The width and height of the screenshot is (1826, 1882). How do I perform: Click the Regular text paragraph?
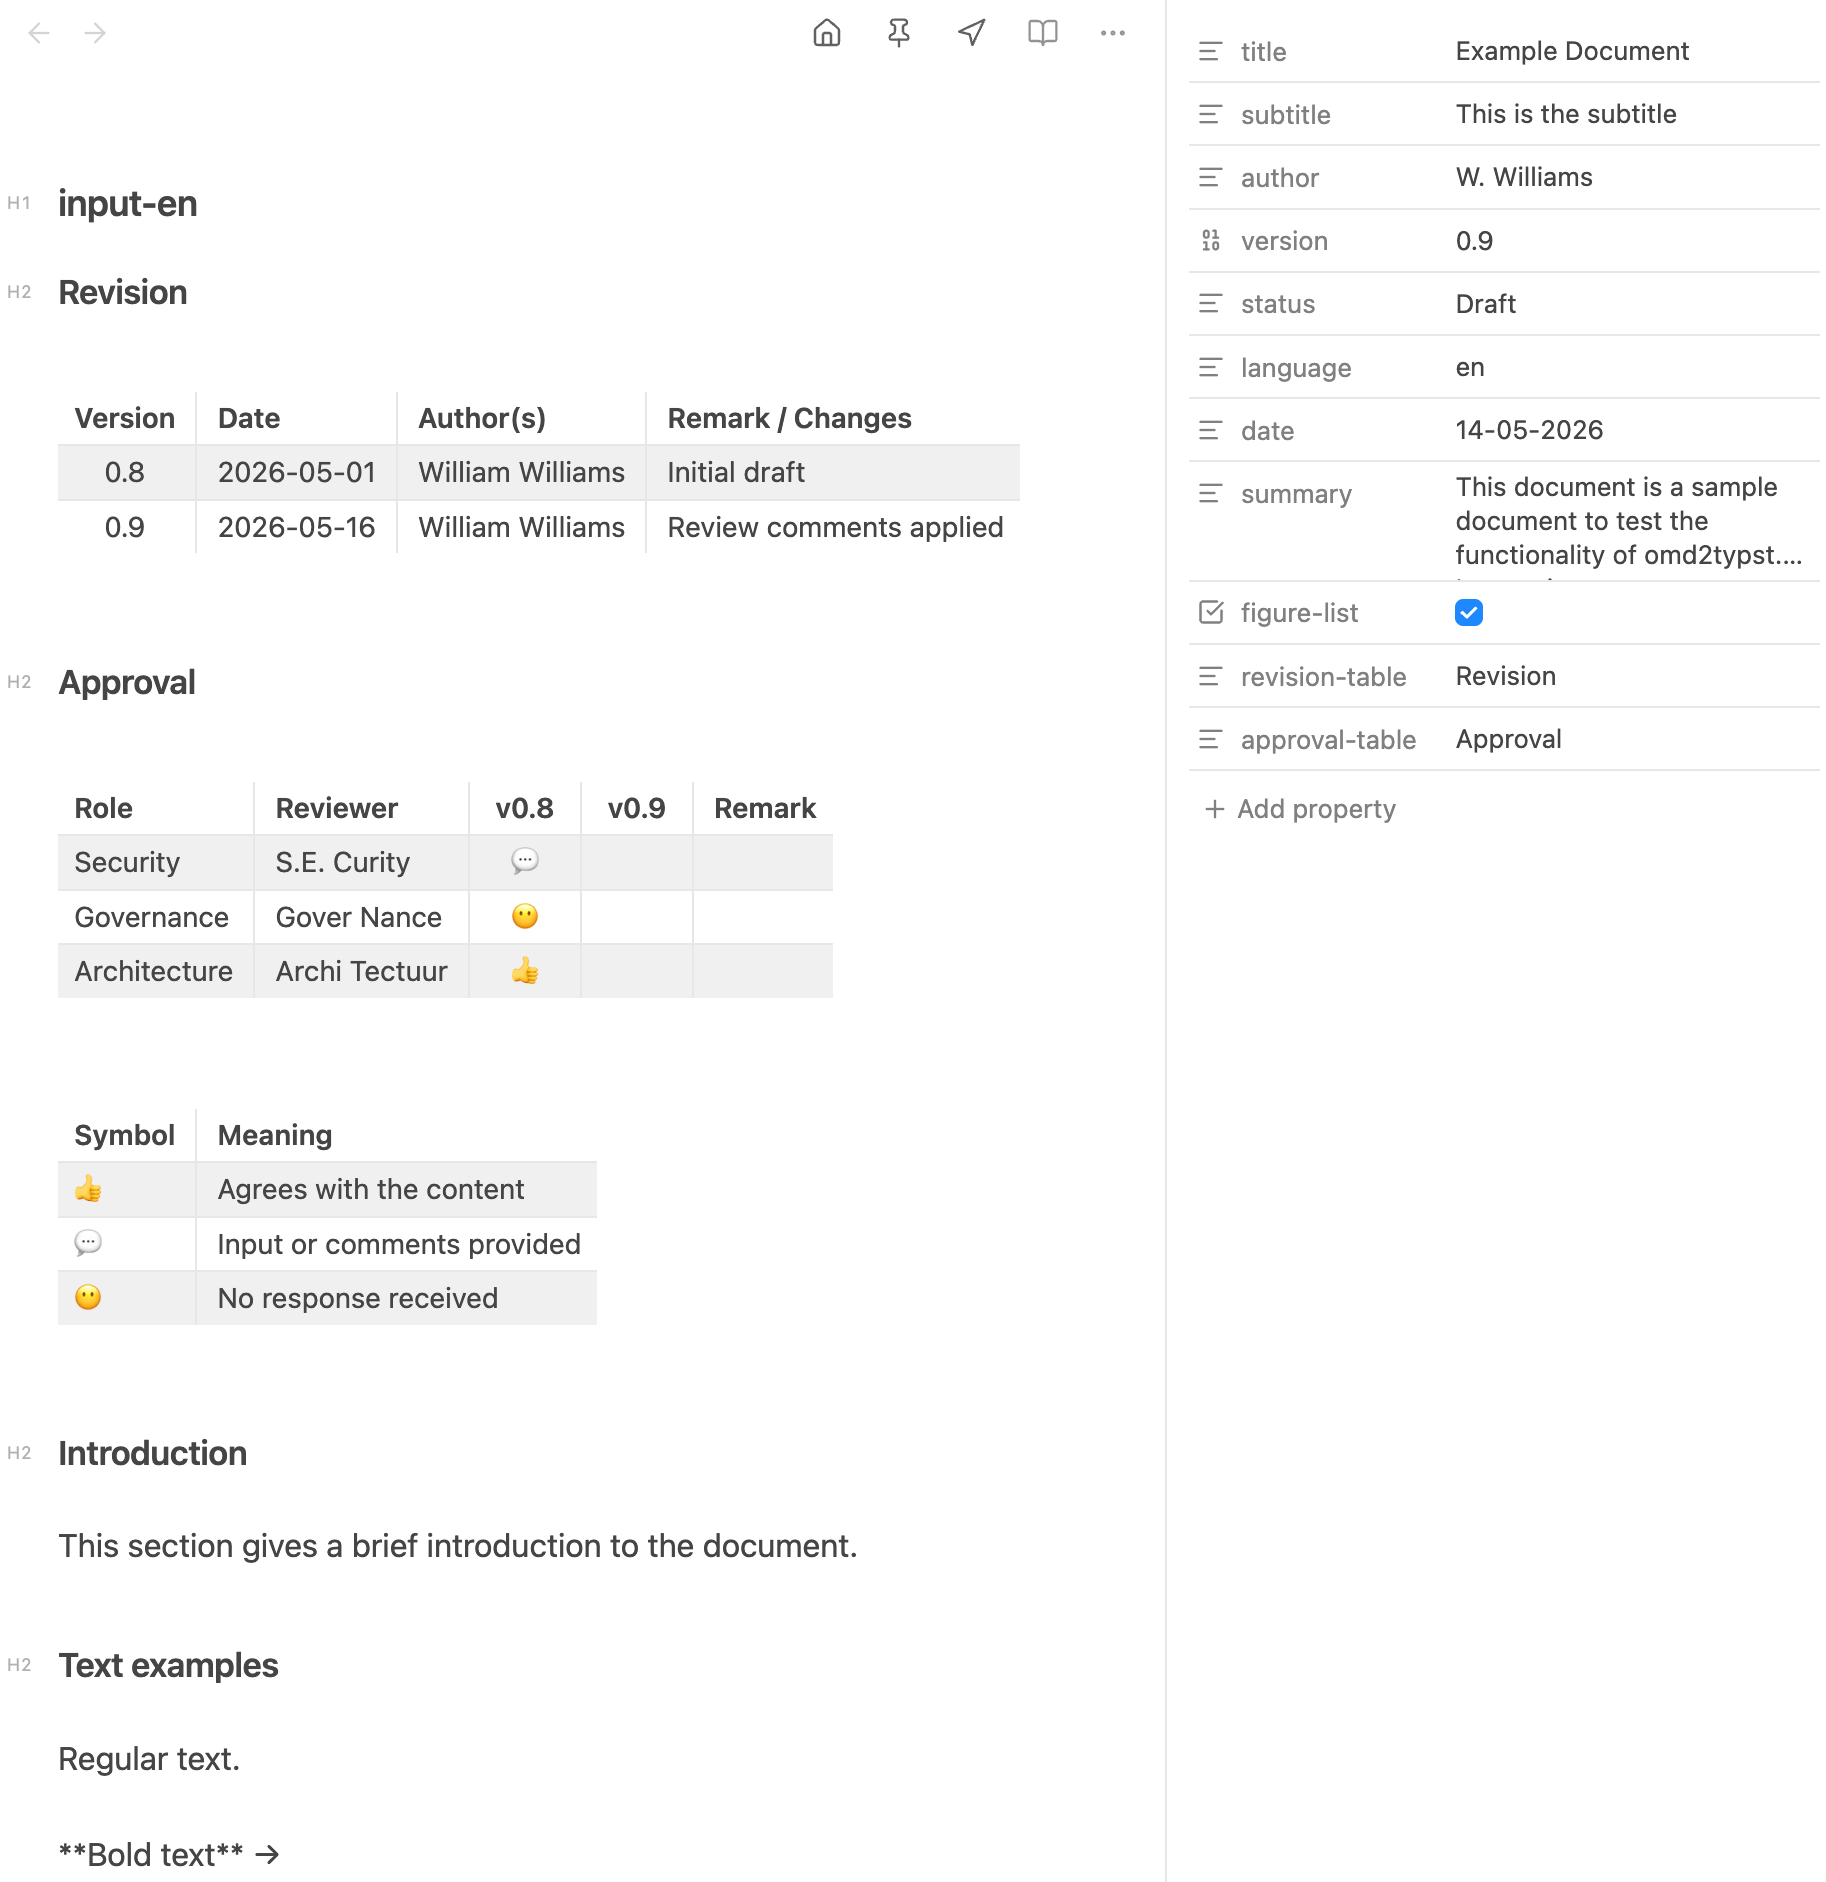[x=149, y=1759]
